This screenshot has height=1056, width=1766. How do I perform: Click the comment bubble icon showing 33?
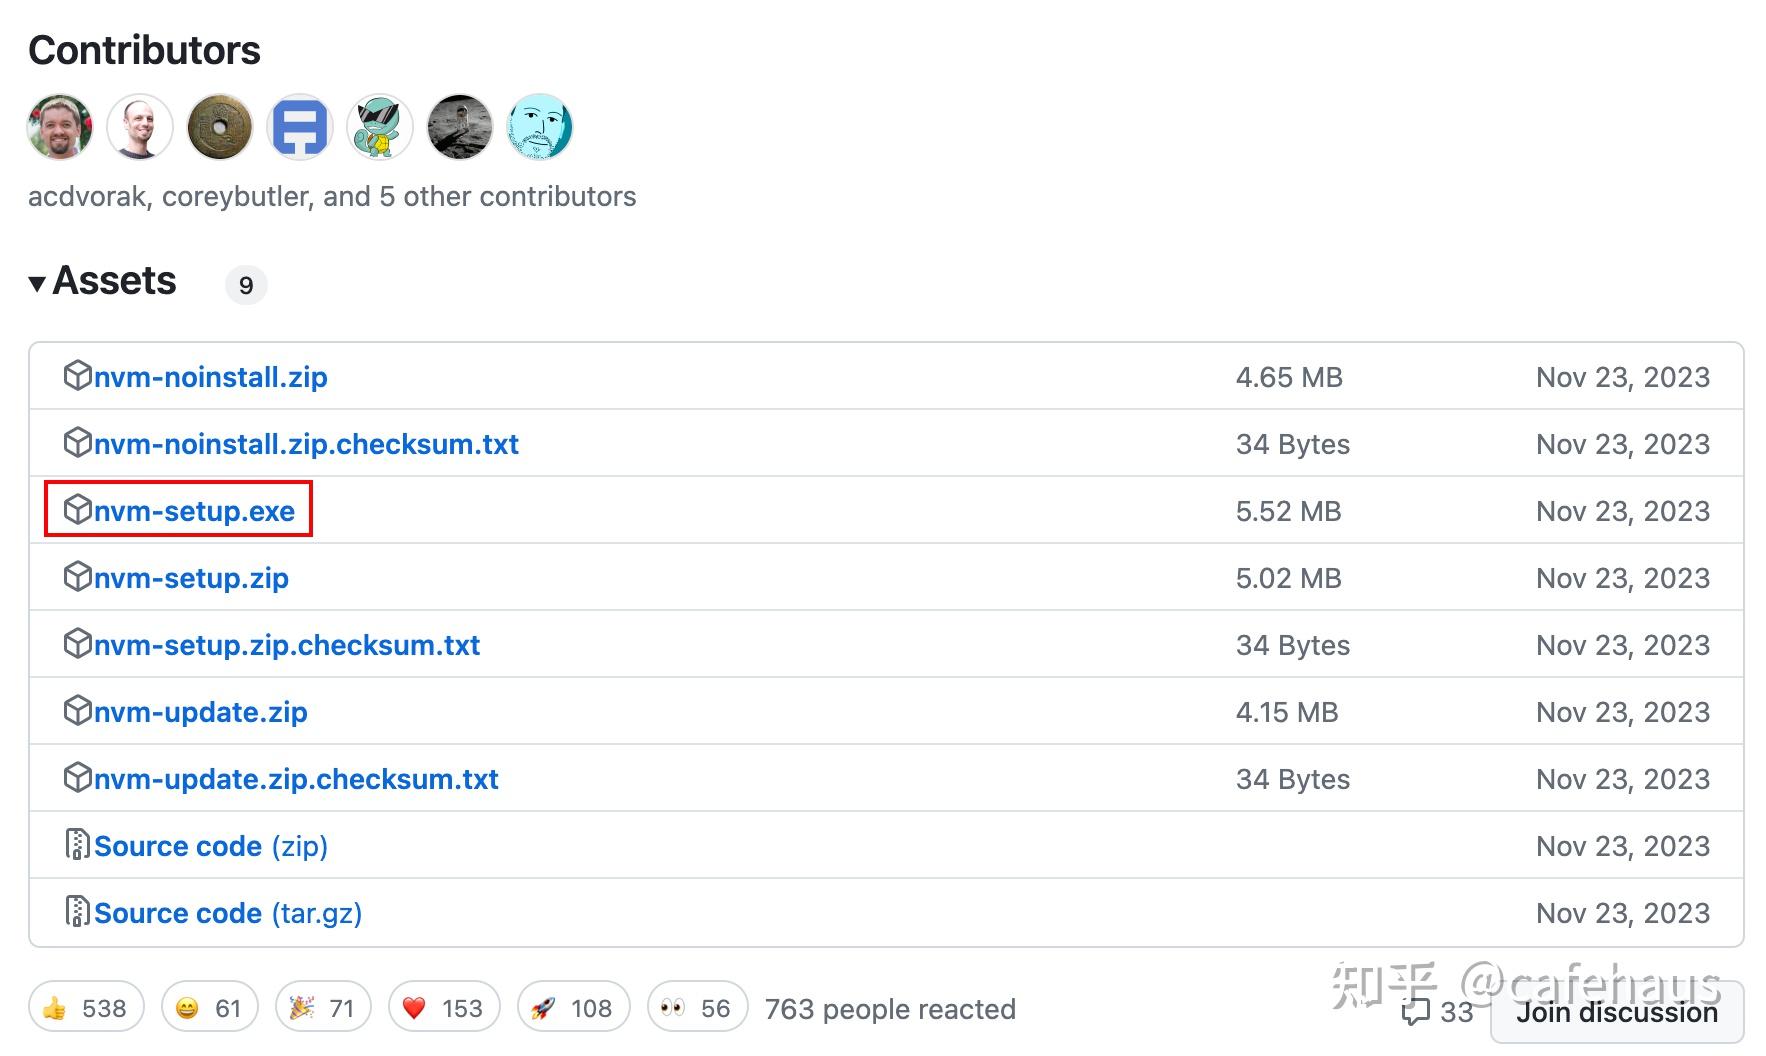1418,1013
